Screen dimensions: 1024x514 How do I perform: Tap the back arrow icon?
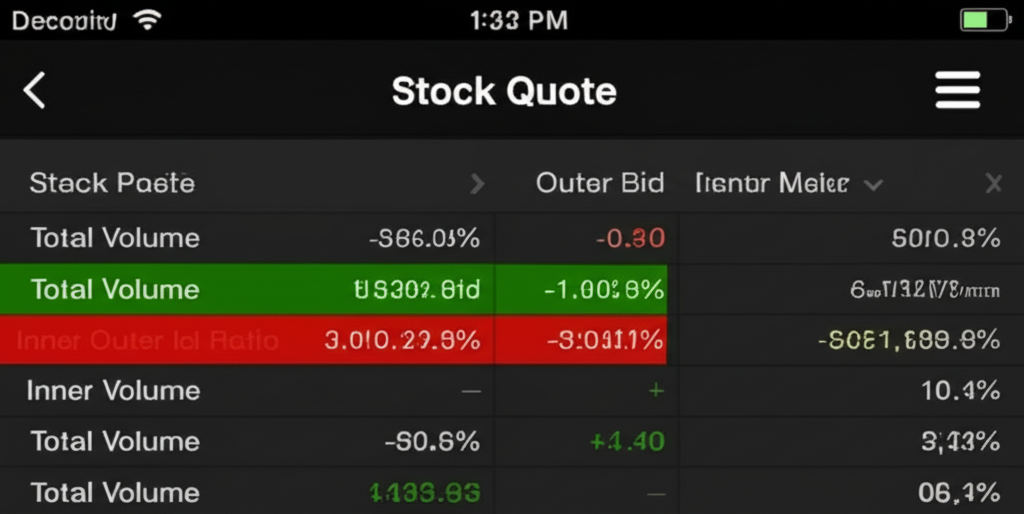point(35,91)
